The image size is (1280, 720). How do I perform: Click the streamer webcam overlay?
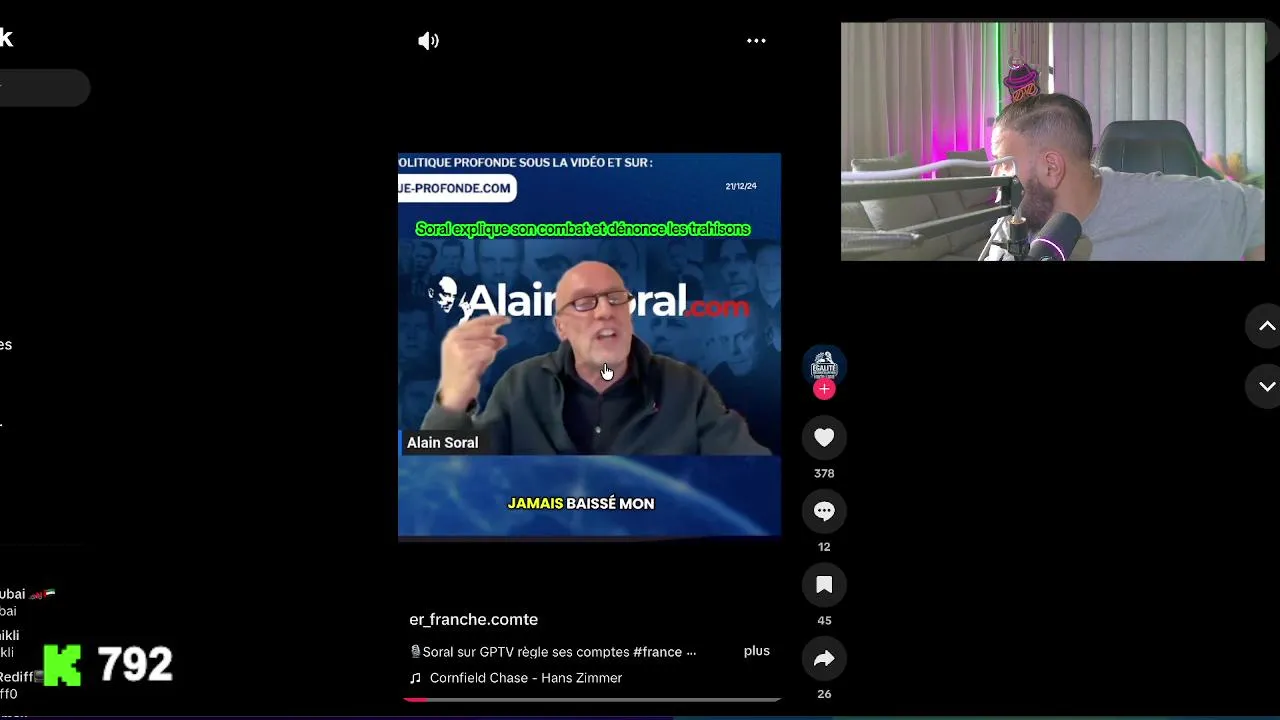1053,141
